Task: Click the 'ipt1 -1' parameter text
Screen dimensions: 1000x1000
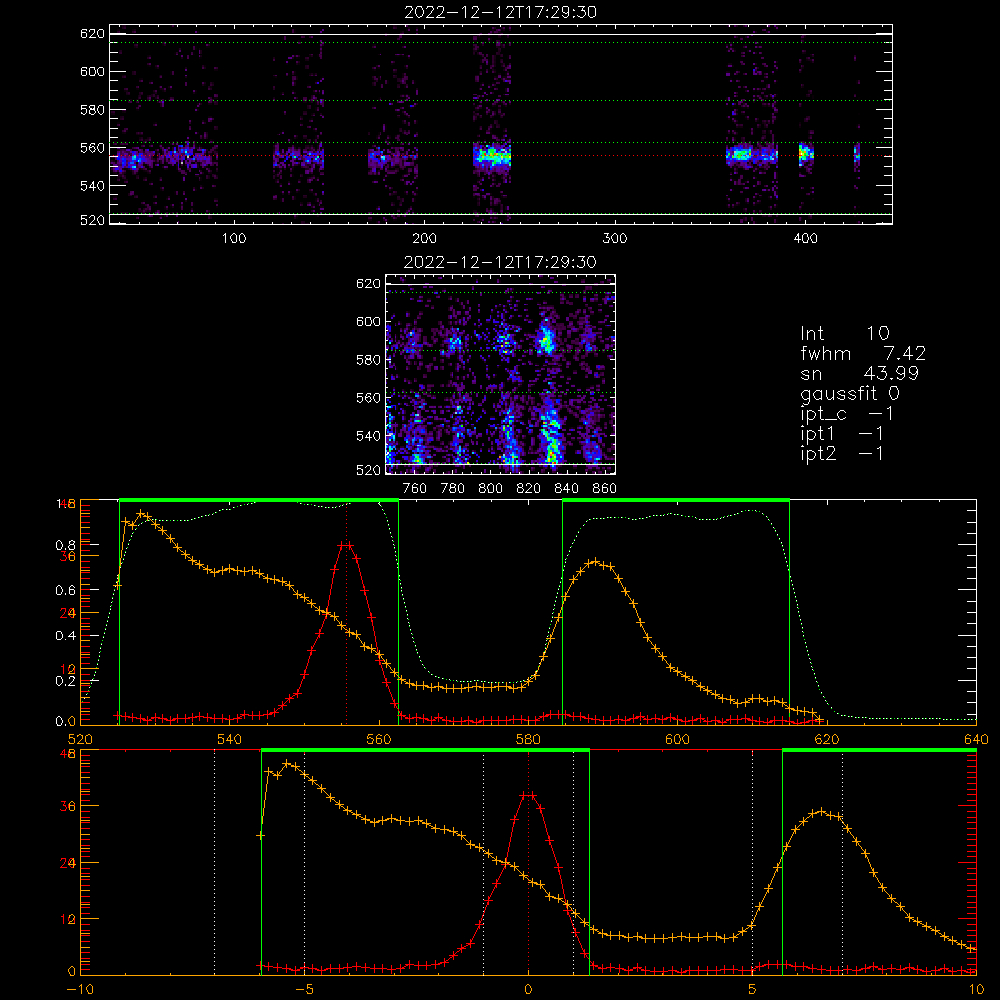Action: click(x=842, y=434)
